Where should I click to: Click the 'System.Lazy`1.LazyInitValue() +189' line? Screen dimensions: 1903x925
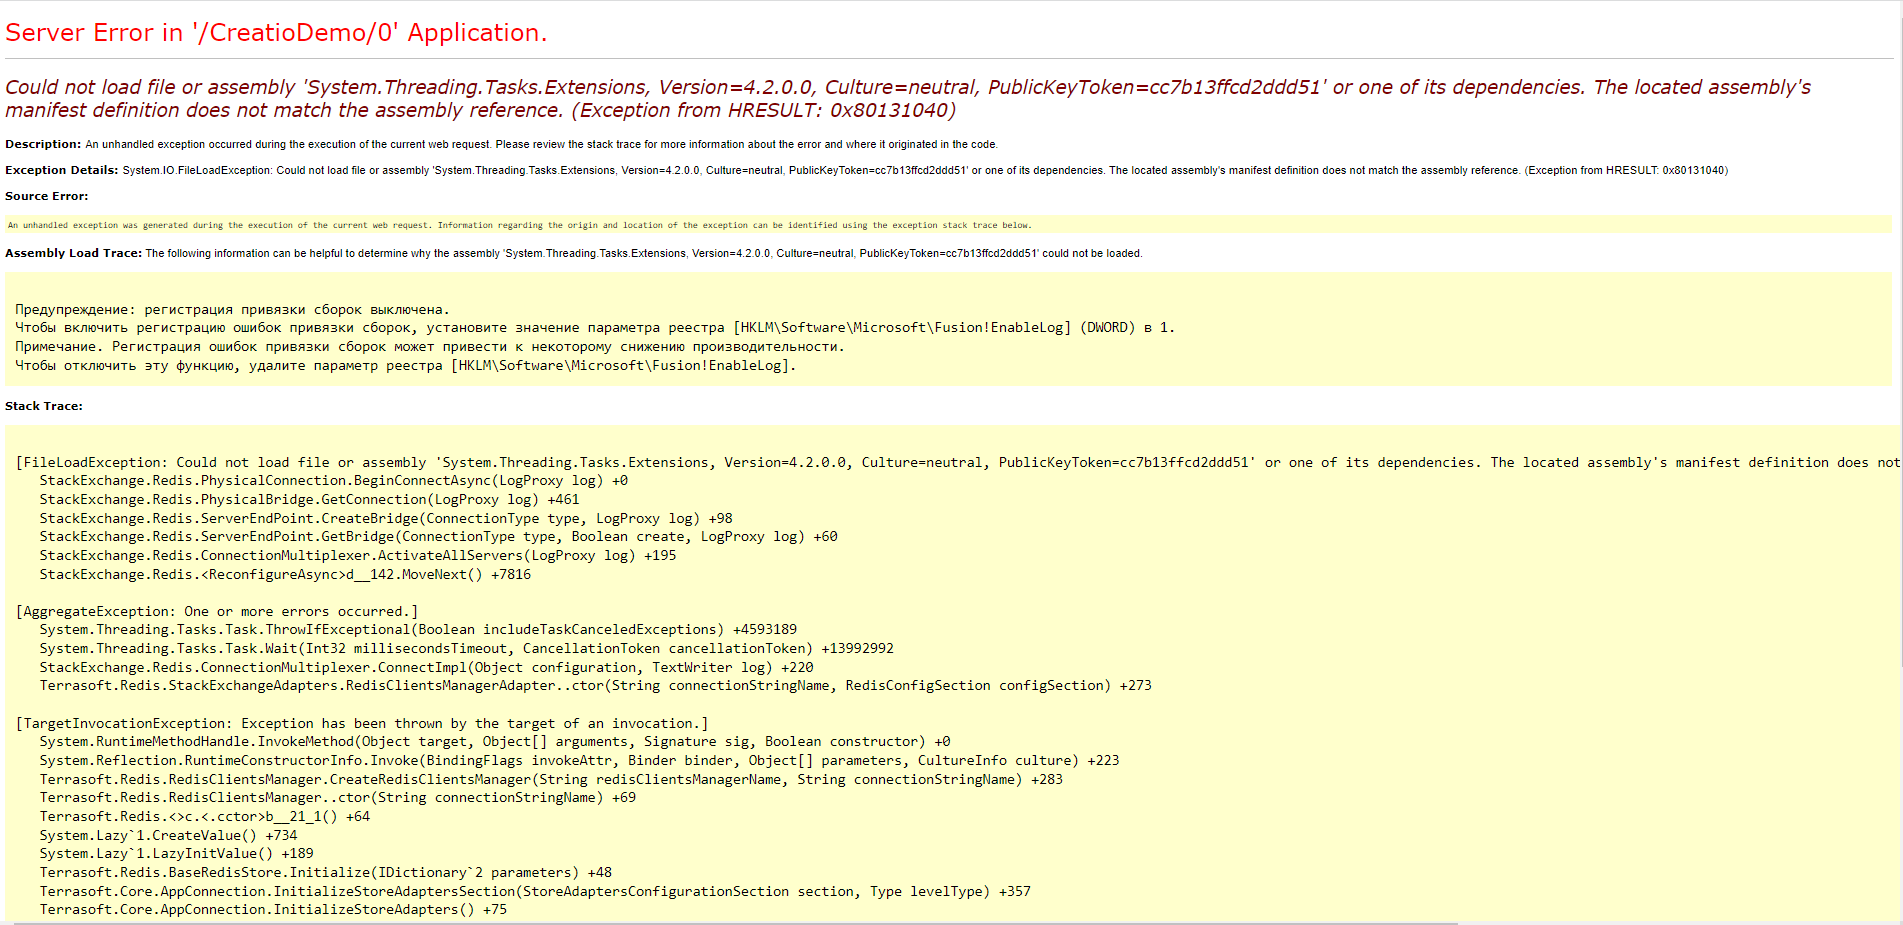pos(177,854)
